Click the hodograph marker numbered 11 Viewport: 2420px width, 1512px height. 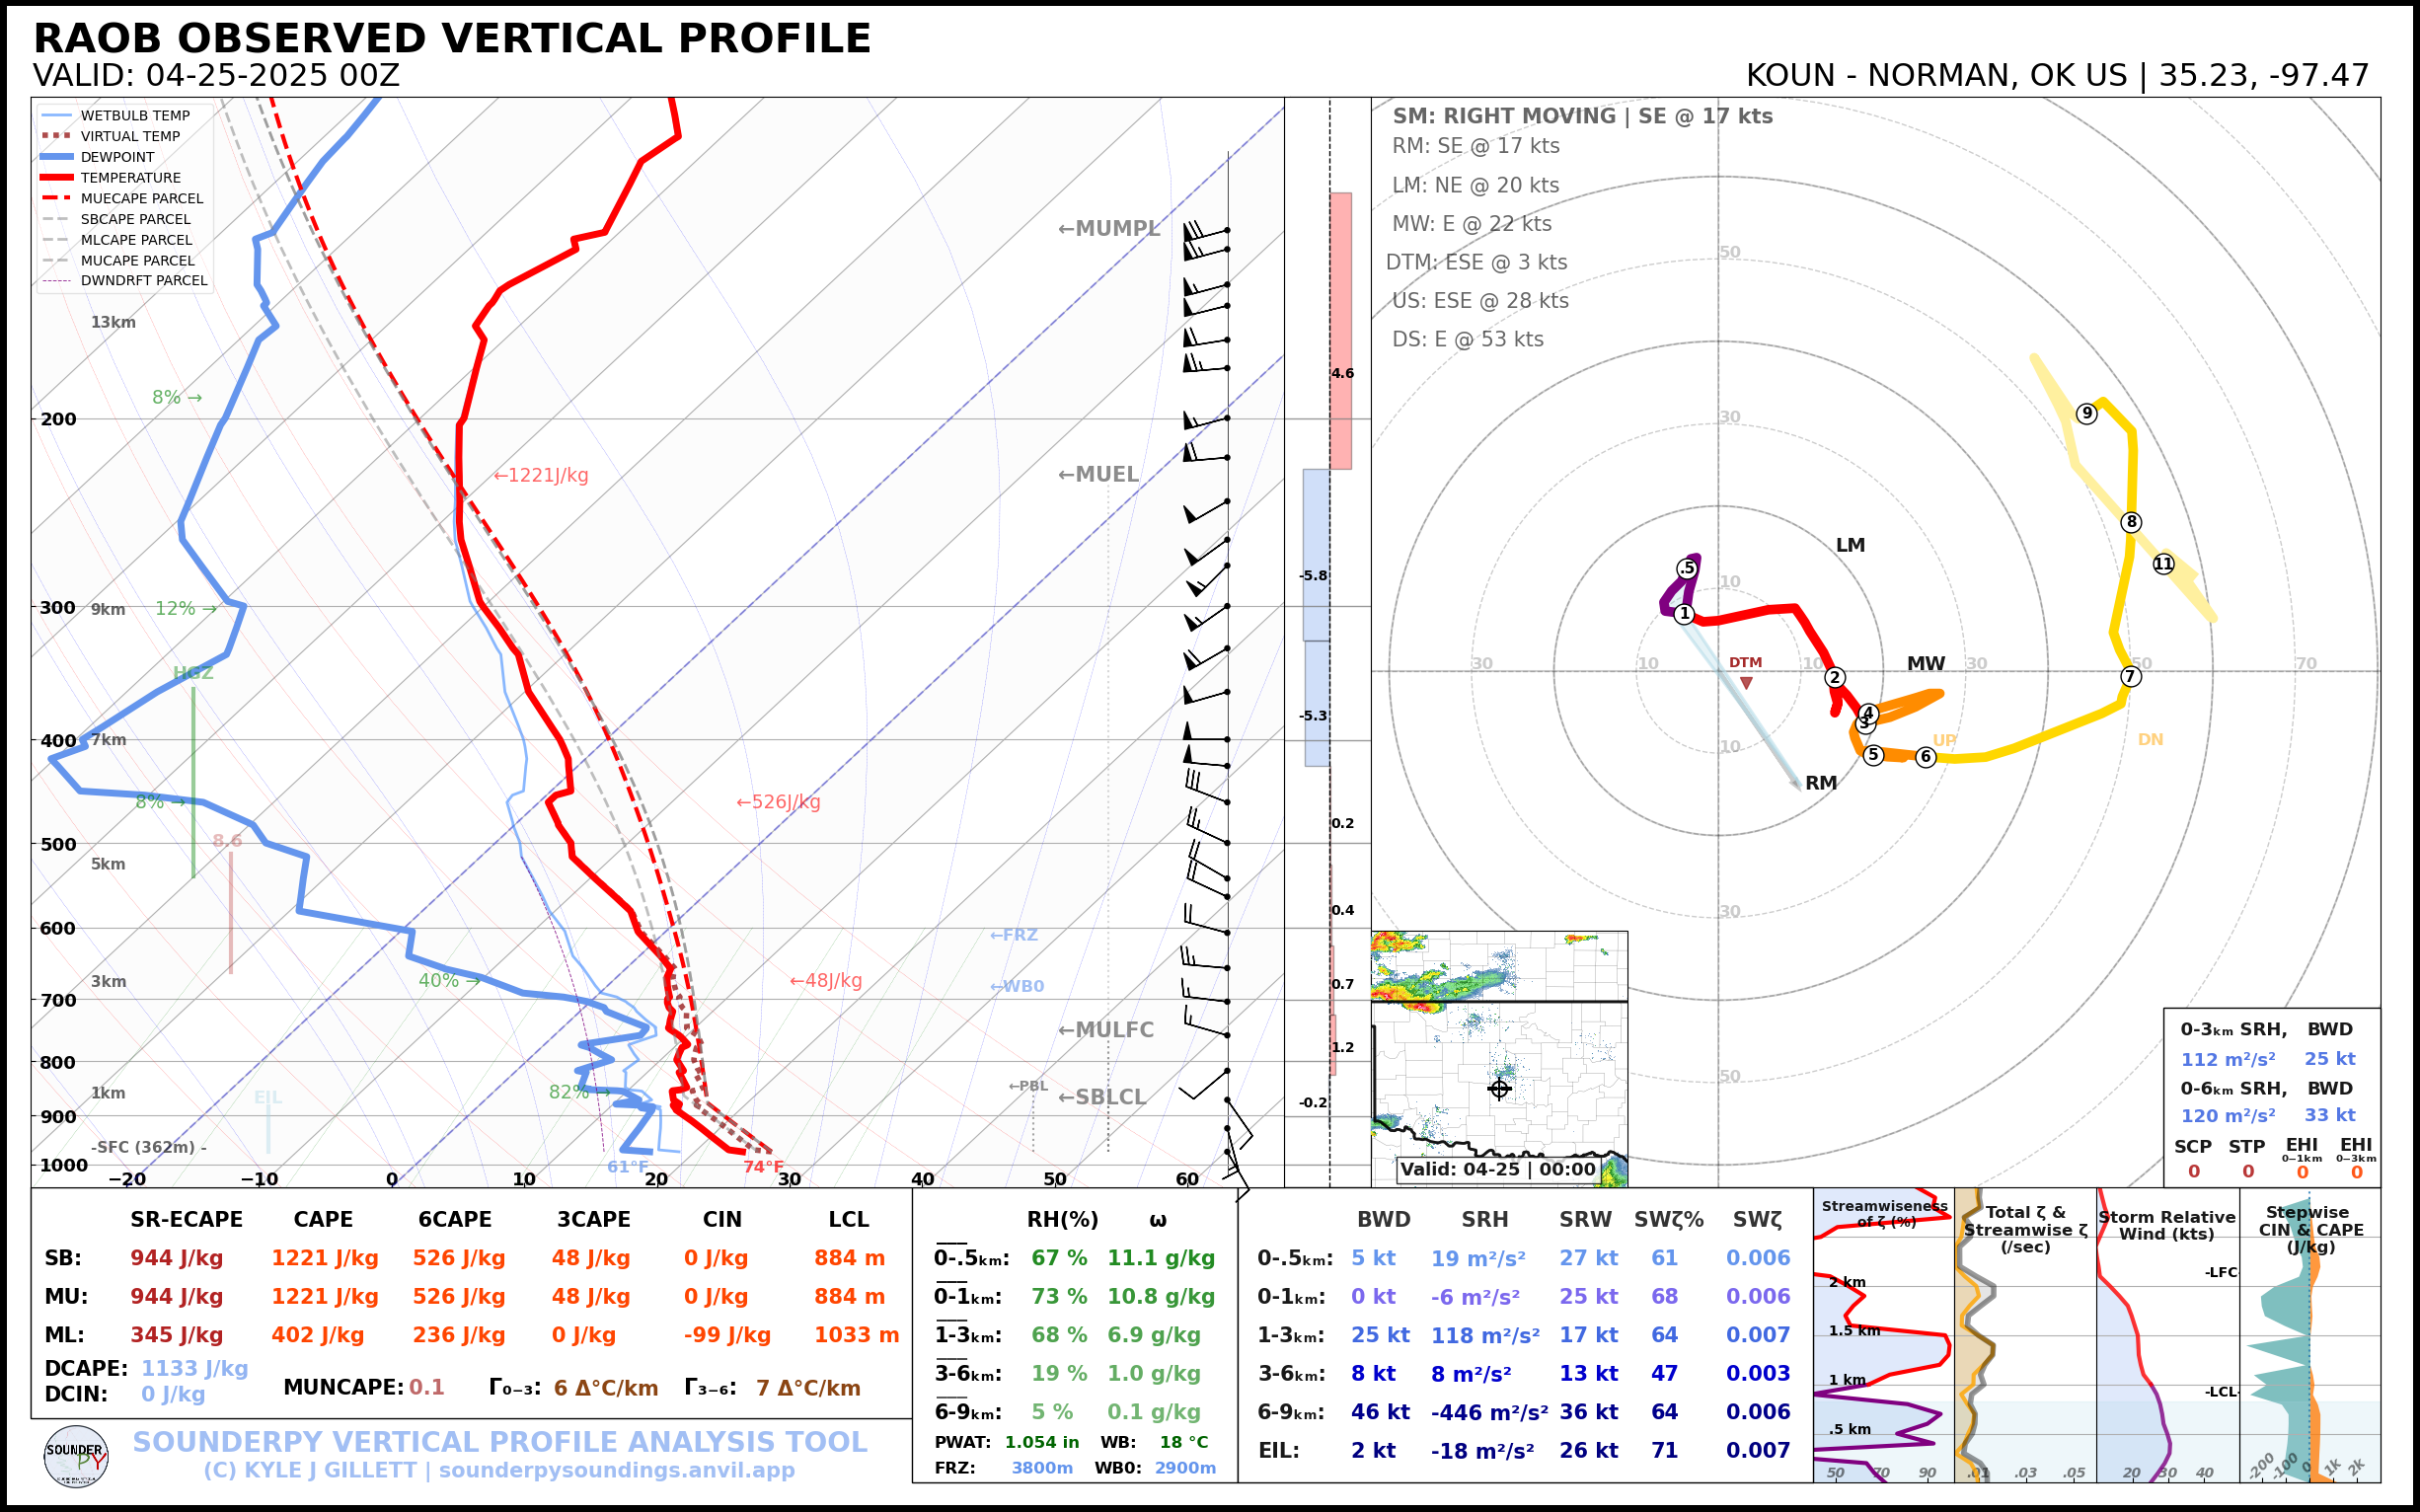pyautogui.click(x=2163, y=564)
